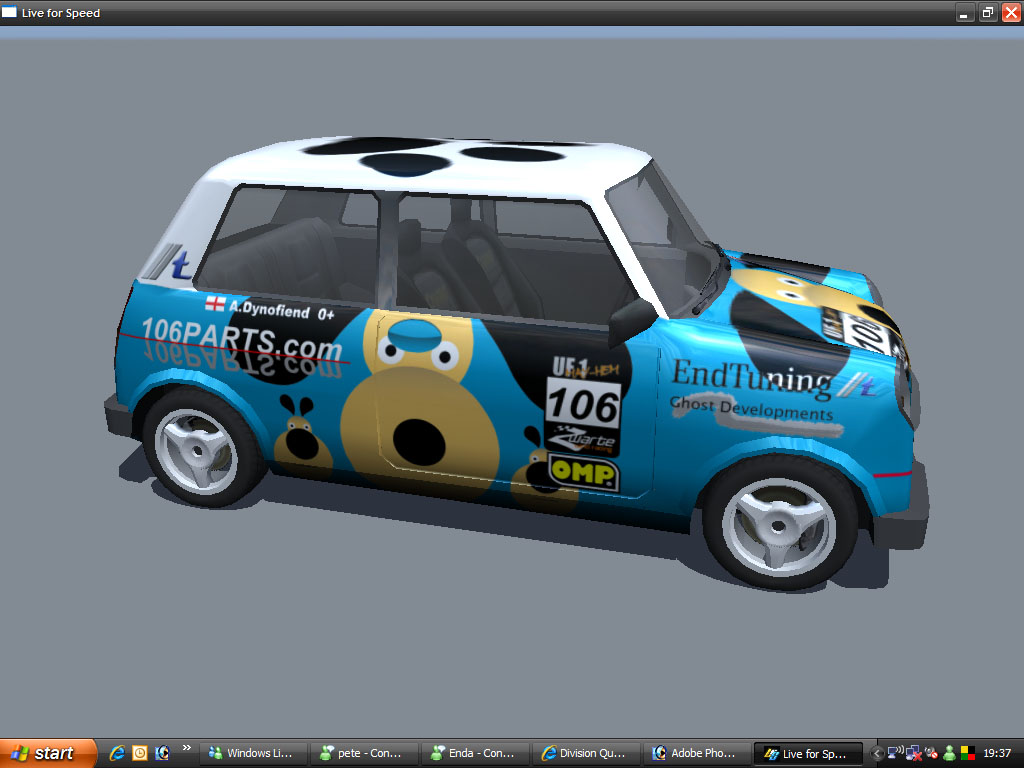Open the Windows start menu
Viewport: 1024px width, 768px height.
48,753
